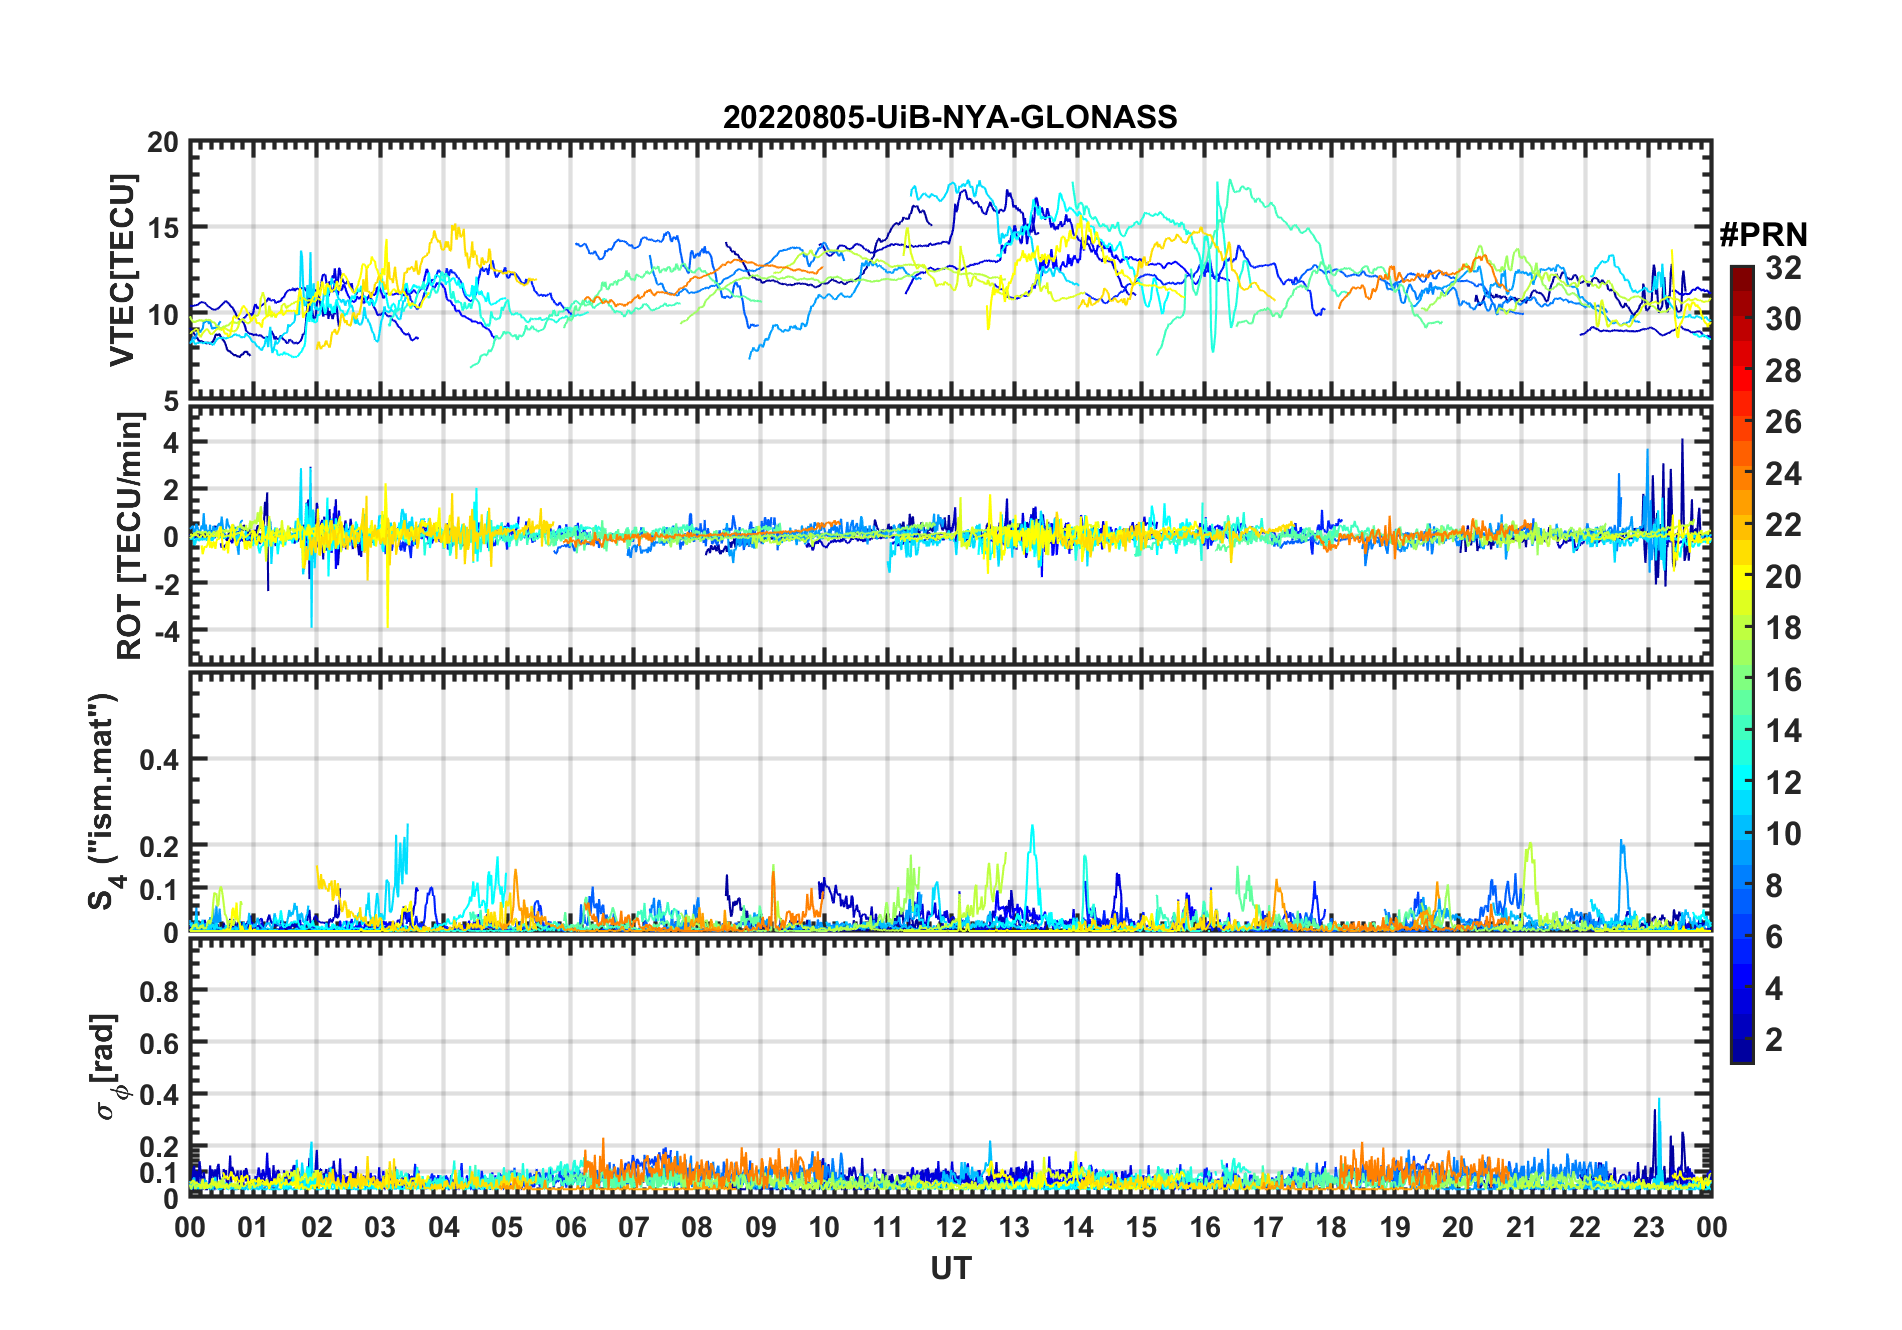Click sigma phi axis tick label 0.8

[x=160, y=991]
